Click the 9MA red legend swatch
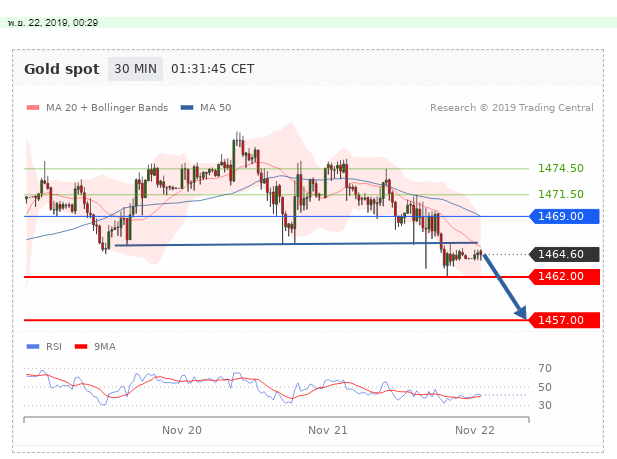The width and height of the screenshot is (617, 459). [81, 346]
